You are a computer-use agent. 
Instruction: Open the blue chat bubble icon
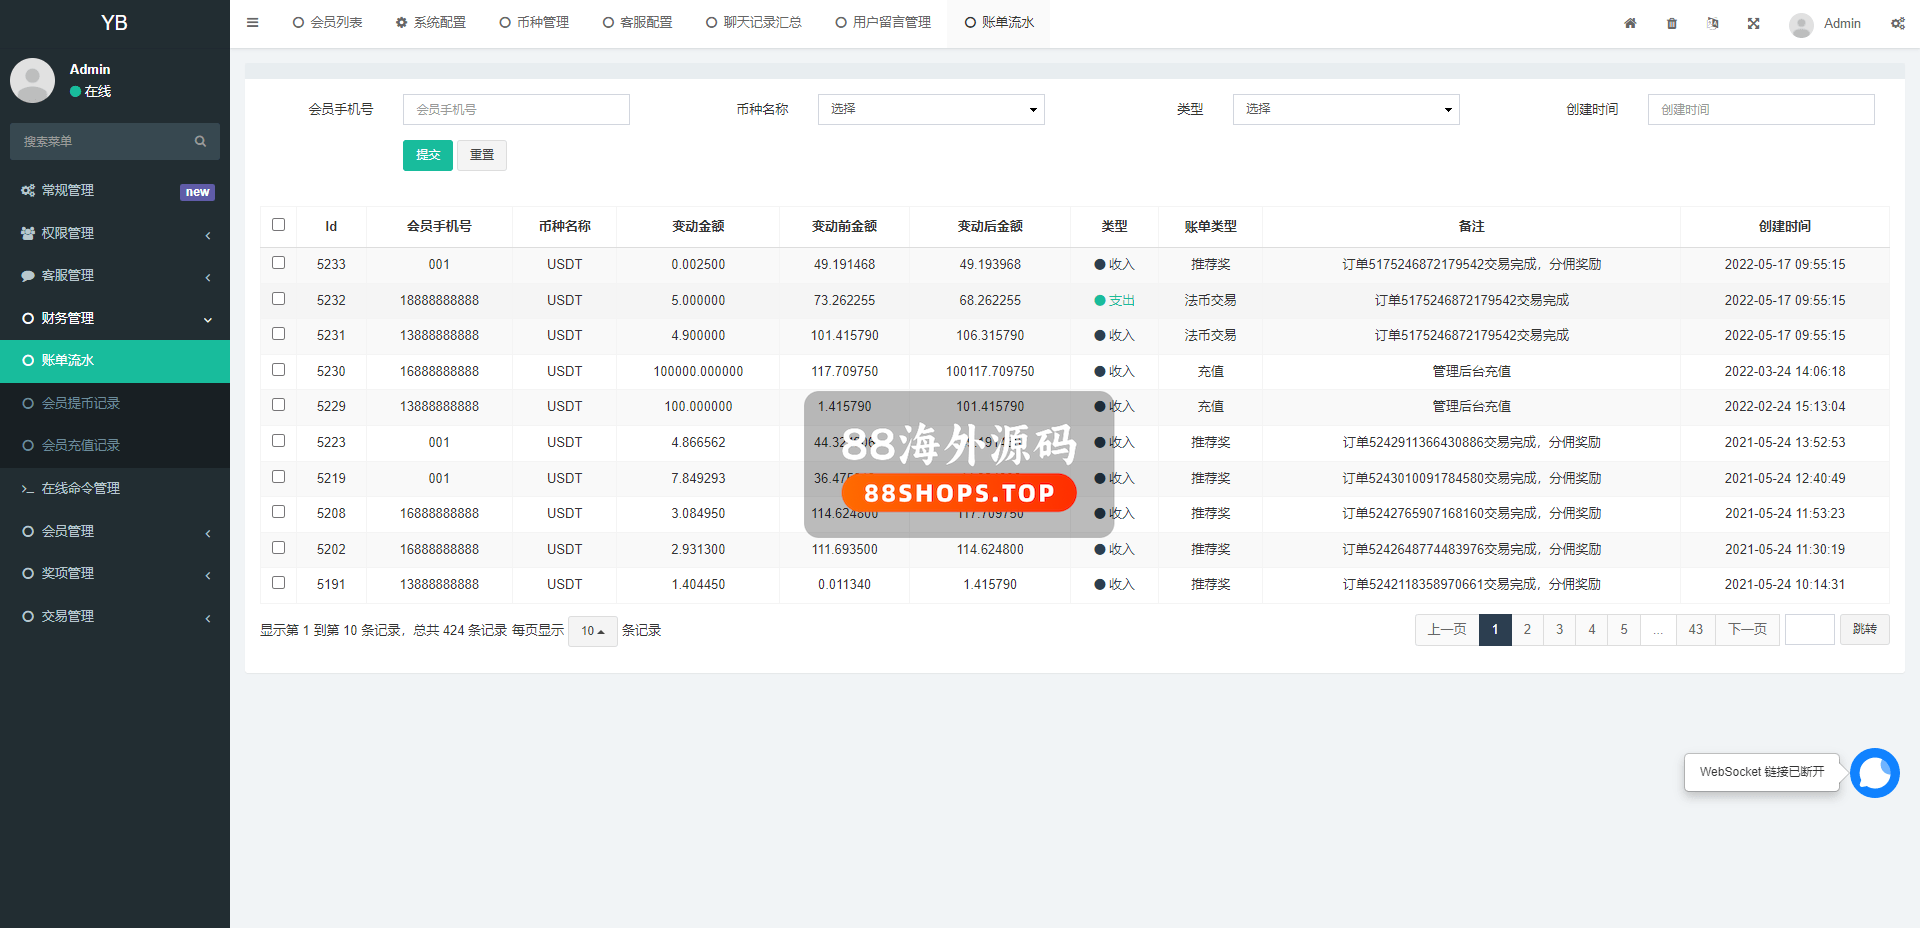coord(1874,773)
